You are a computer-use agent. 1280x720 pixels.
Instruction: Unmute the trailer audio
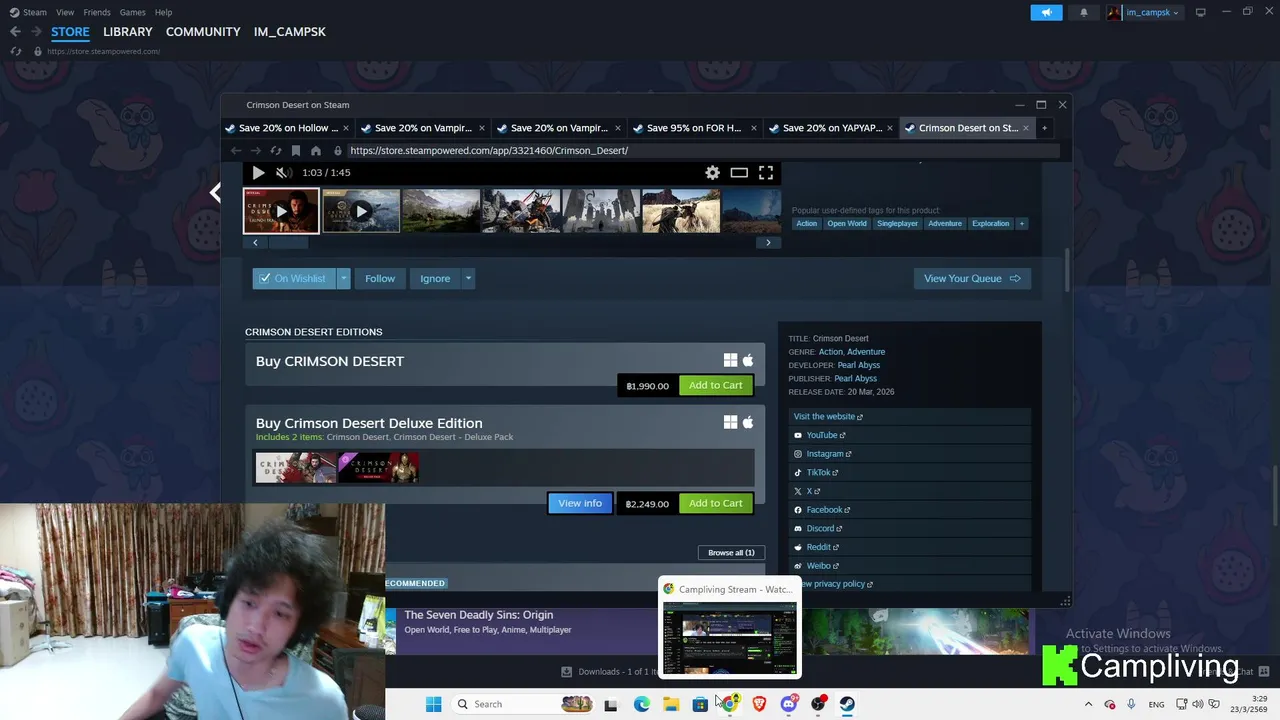283,172
